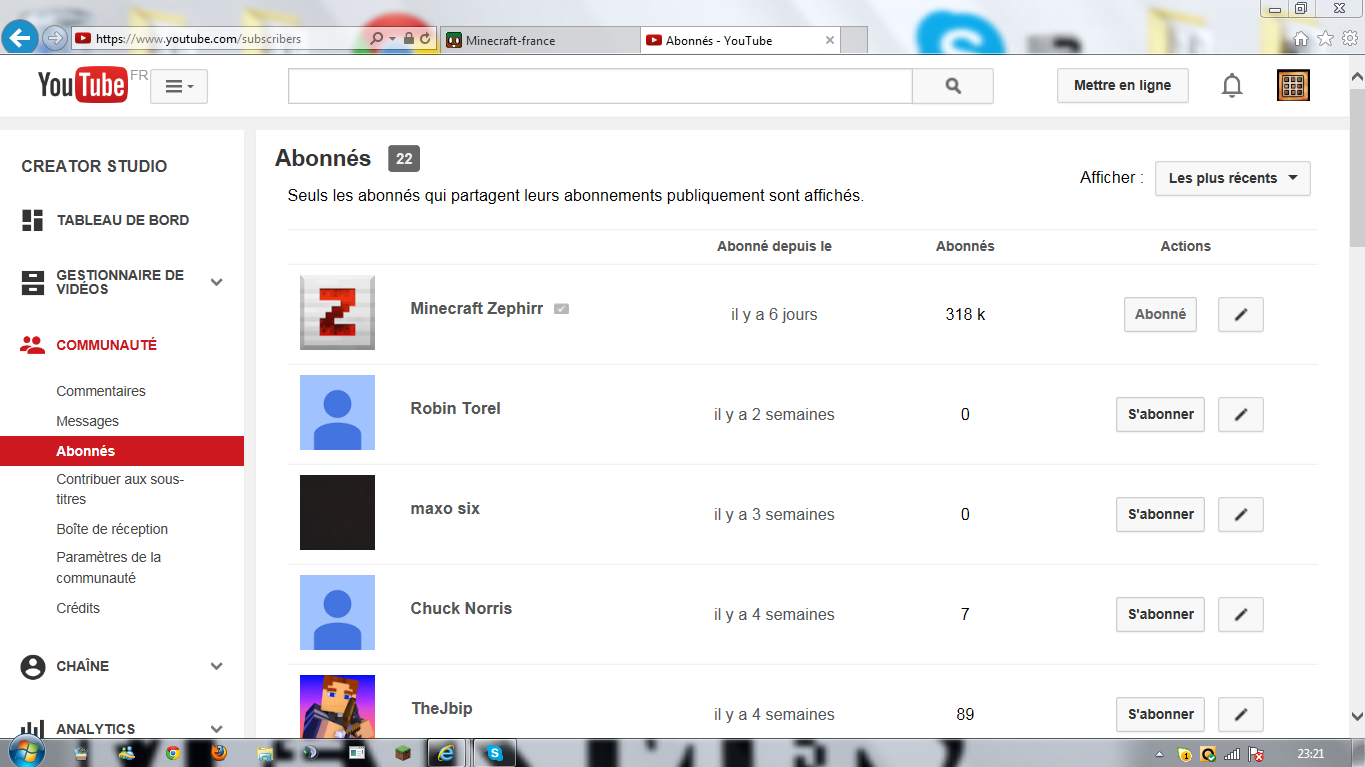Click inside the YouTube search field
Screen dimensions: 1365x767
tap(600, 86)
